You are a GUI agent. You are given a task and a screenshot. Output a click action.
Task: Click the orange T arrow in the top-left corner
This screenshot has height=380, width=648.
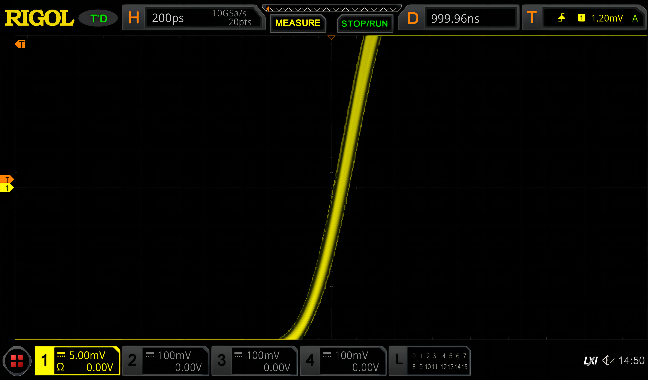point(20,44)
